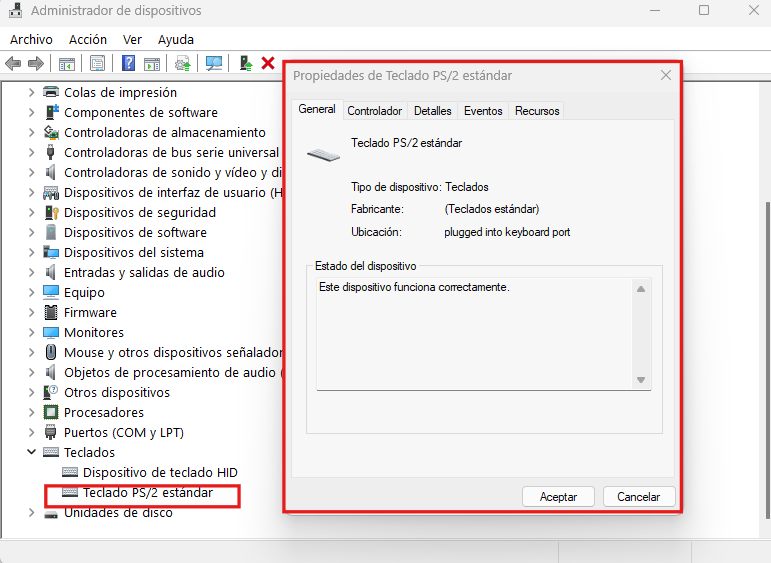Scan for hardware changes monitor icon
The height and width of the screenshot is (563, 771).
tap(214, 63)
